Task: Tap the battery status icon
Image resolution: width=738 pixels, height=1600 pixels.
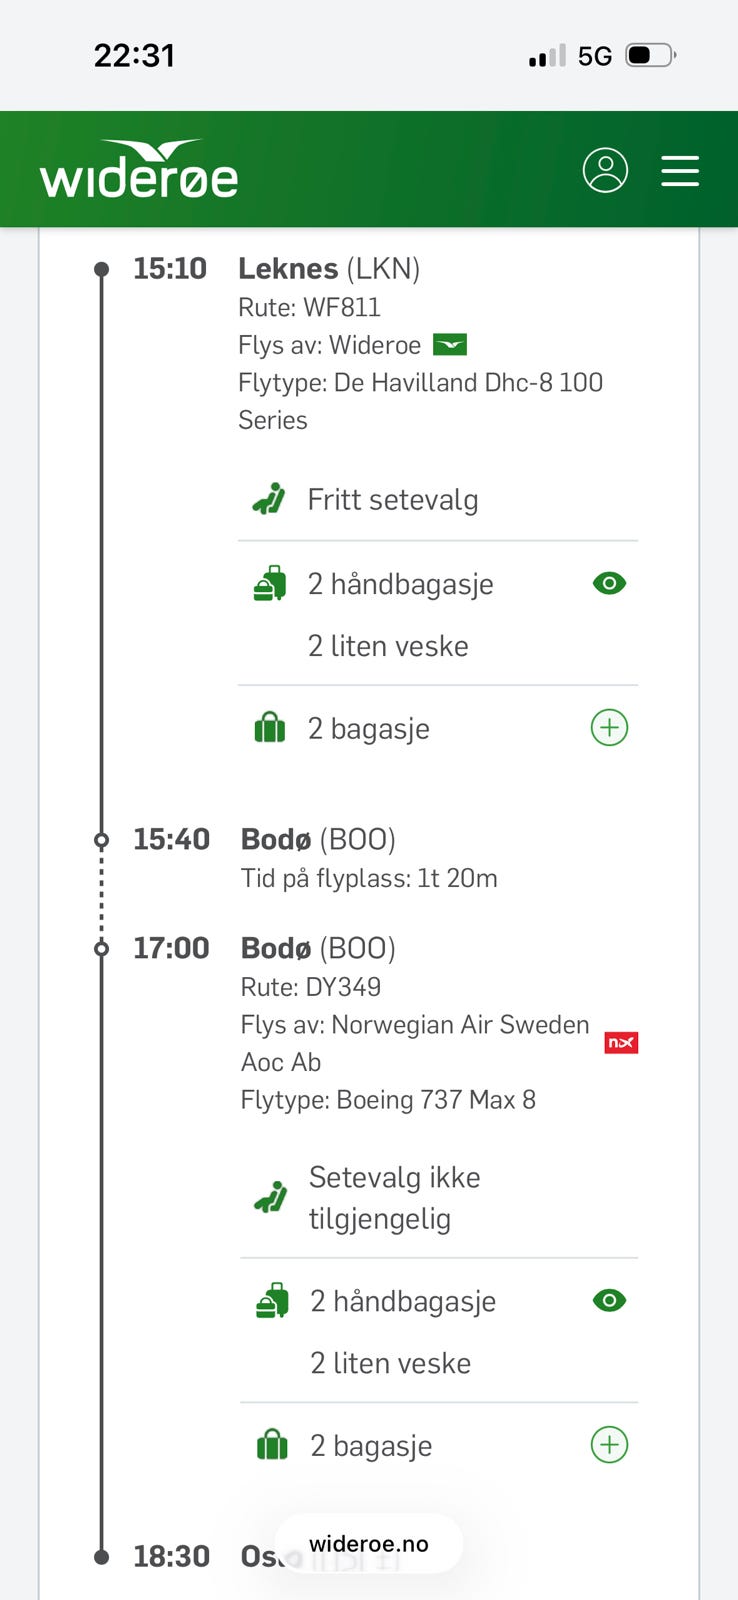Action: [x=651, y=55]
